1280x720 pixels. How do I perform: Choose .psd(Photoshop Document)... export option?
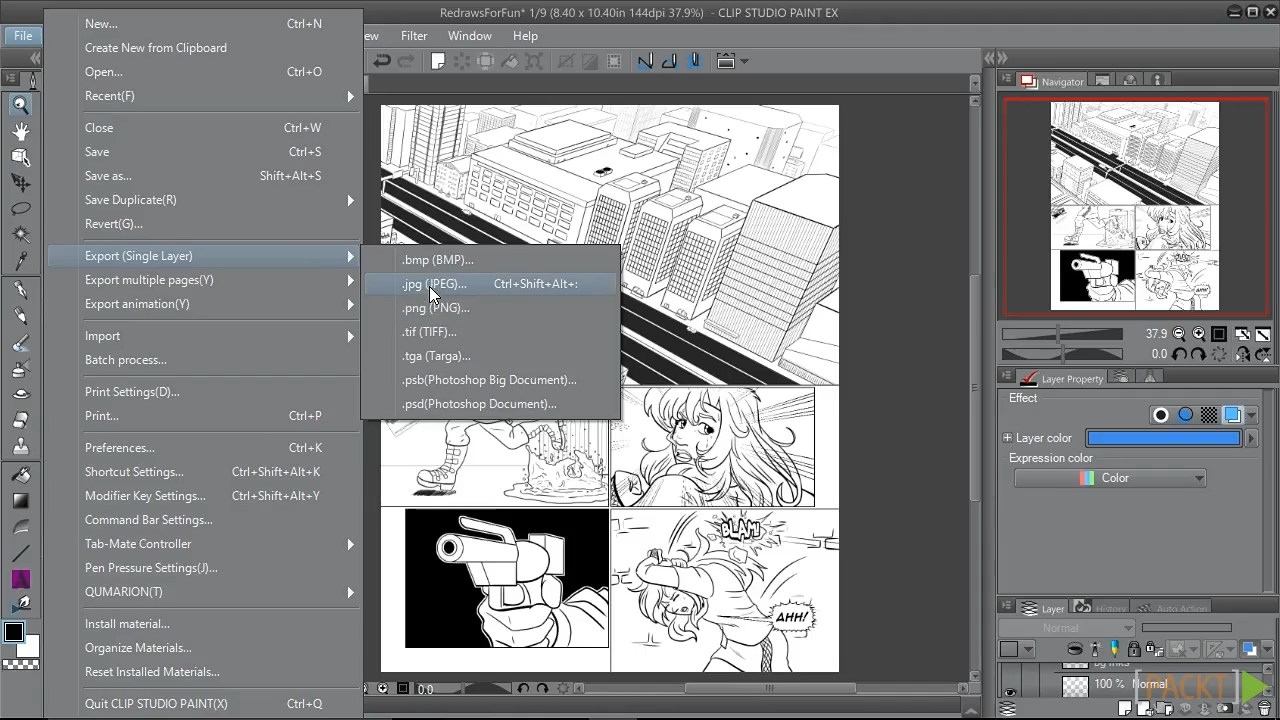pos(491,404)
